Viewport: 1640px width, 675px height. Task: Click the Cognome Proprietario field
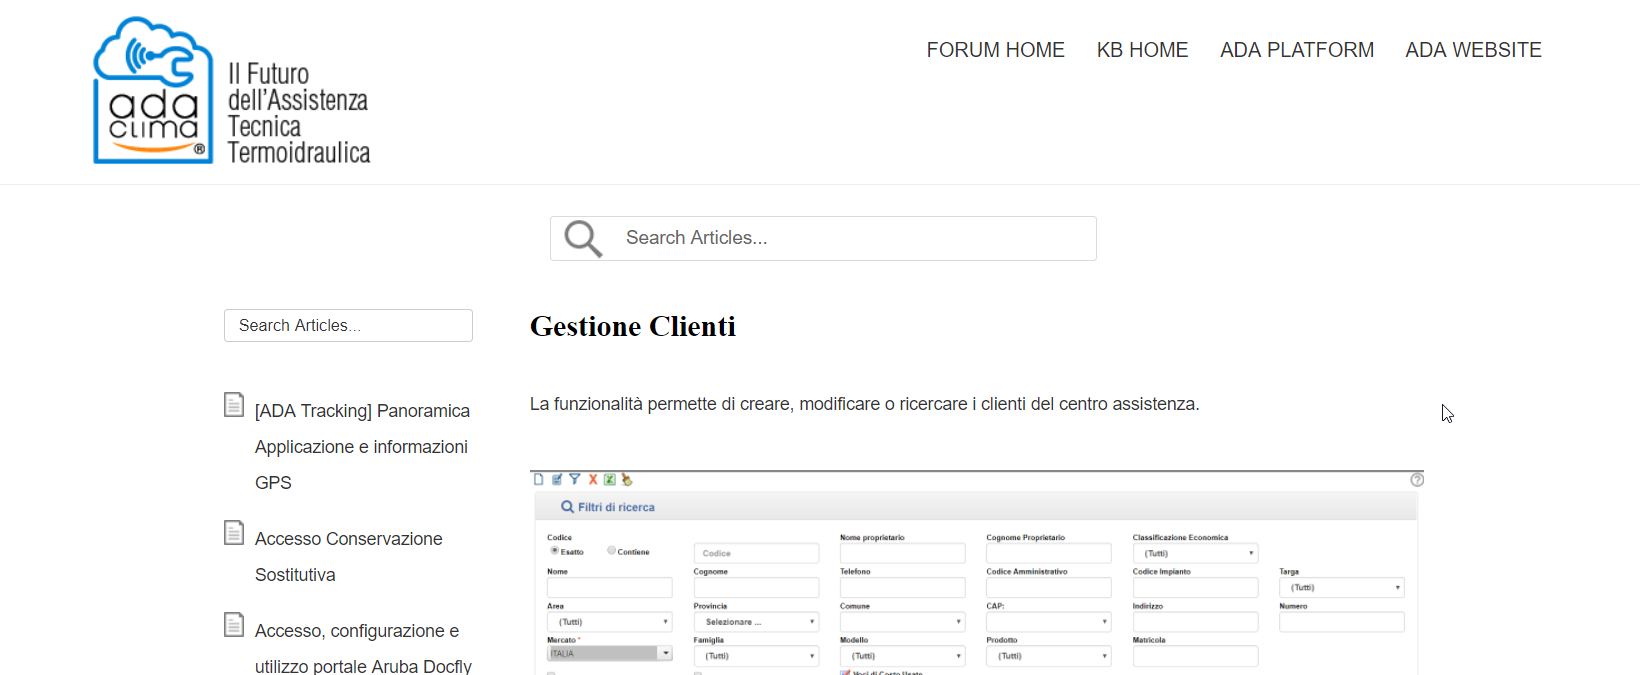[1049, 553]
